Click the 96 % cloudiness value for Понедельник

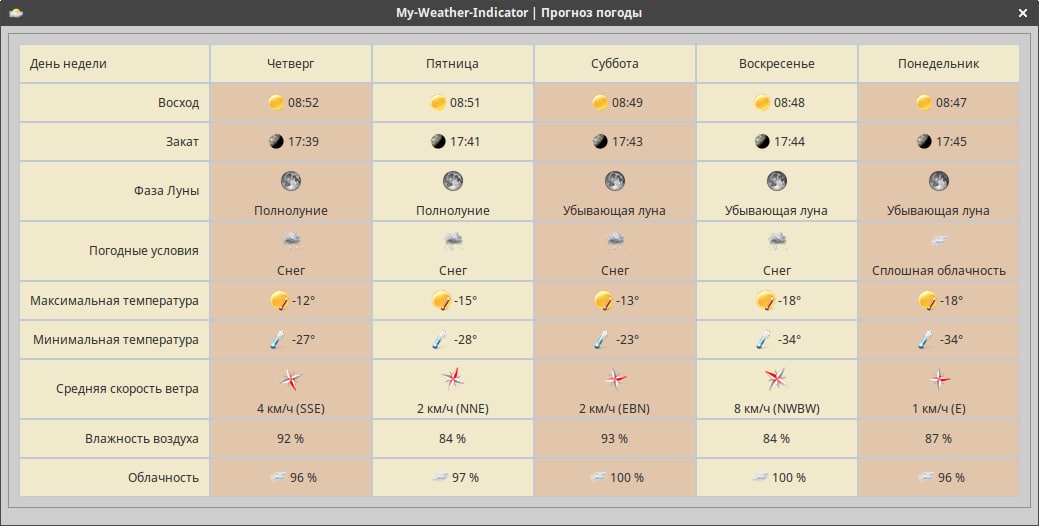click(952, 478)
